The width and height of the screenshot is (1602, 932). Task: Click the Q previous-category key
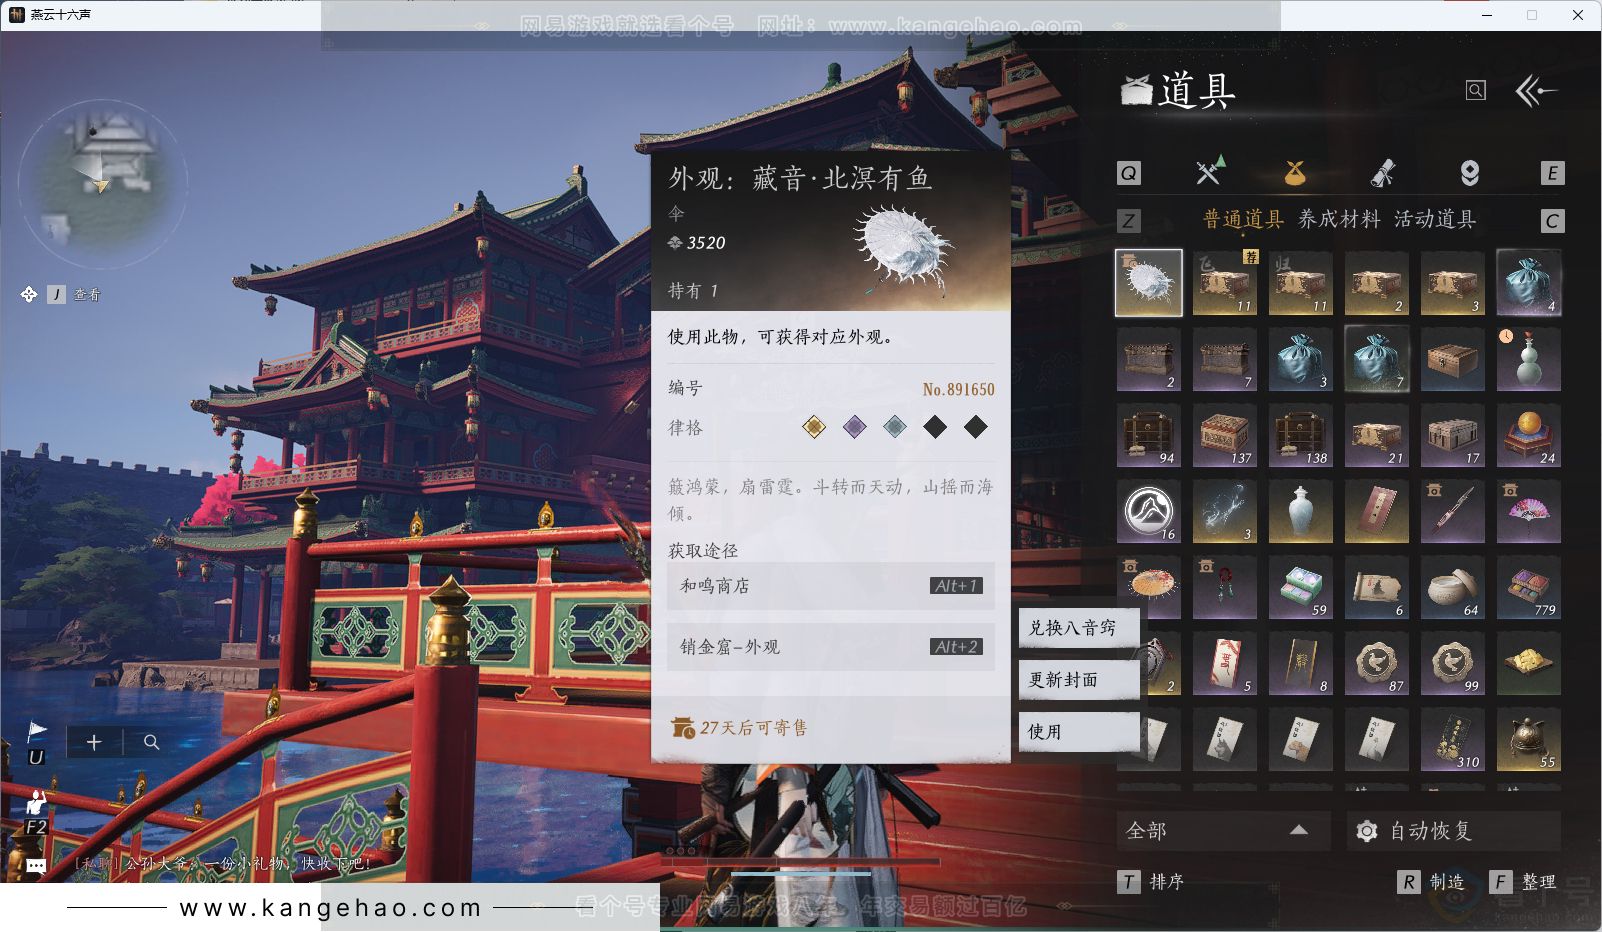point(1128,173)
